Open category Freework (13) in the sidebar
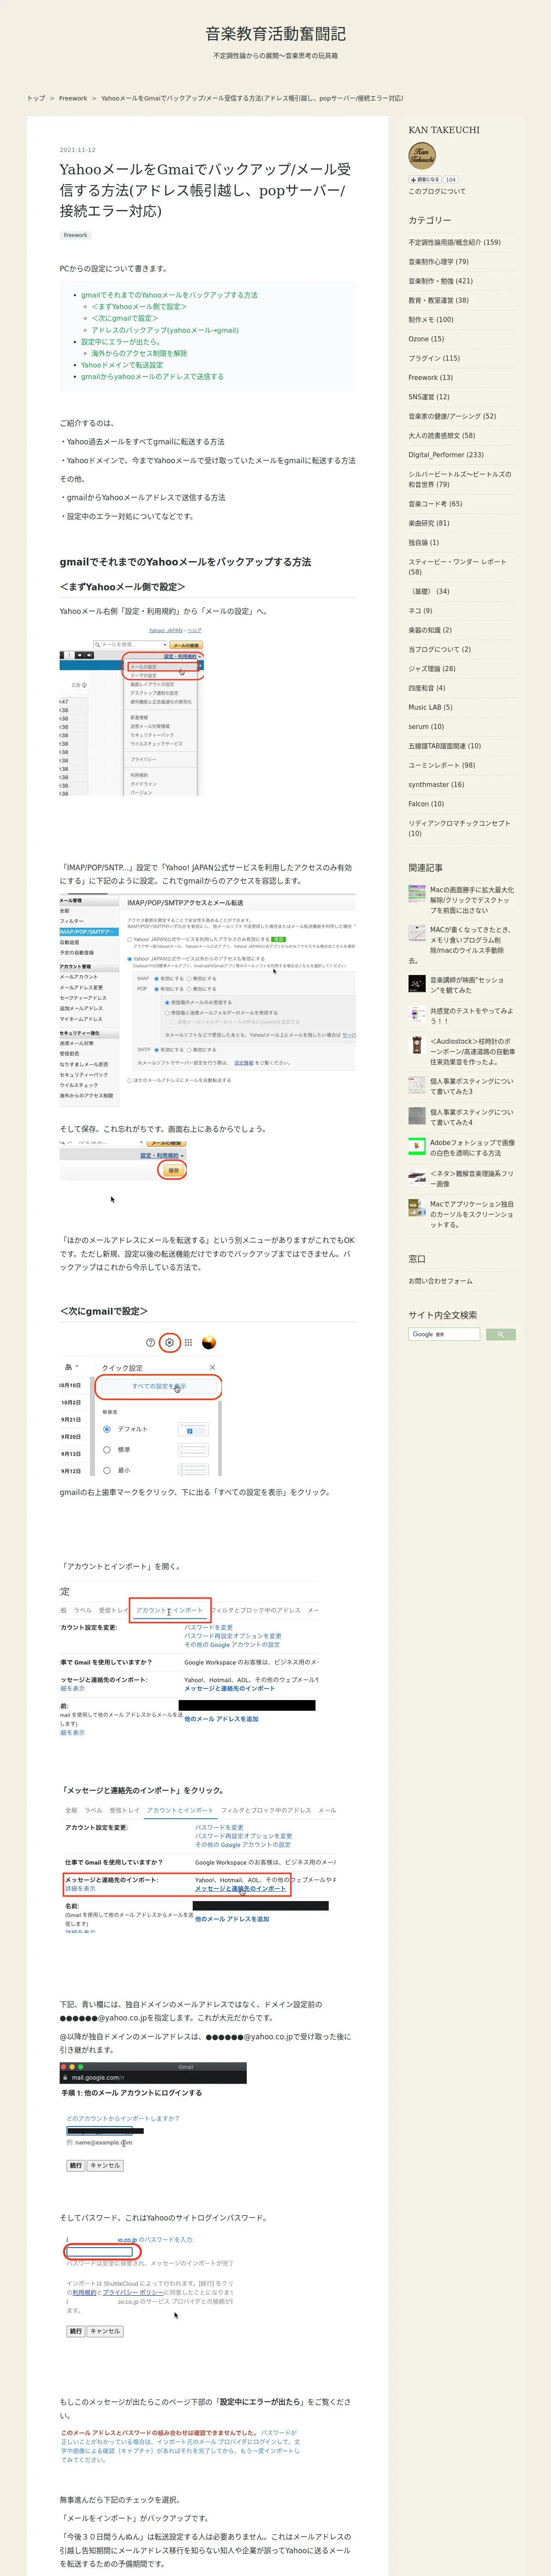 pos(430,378)
